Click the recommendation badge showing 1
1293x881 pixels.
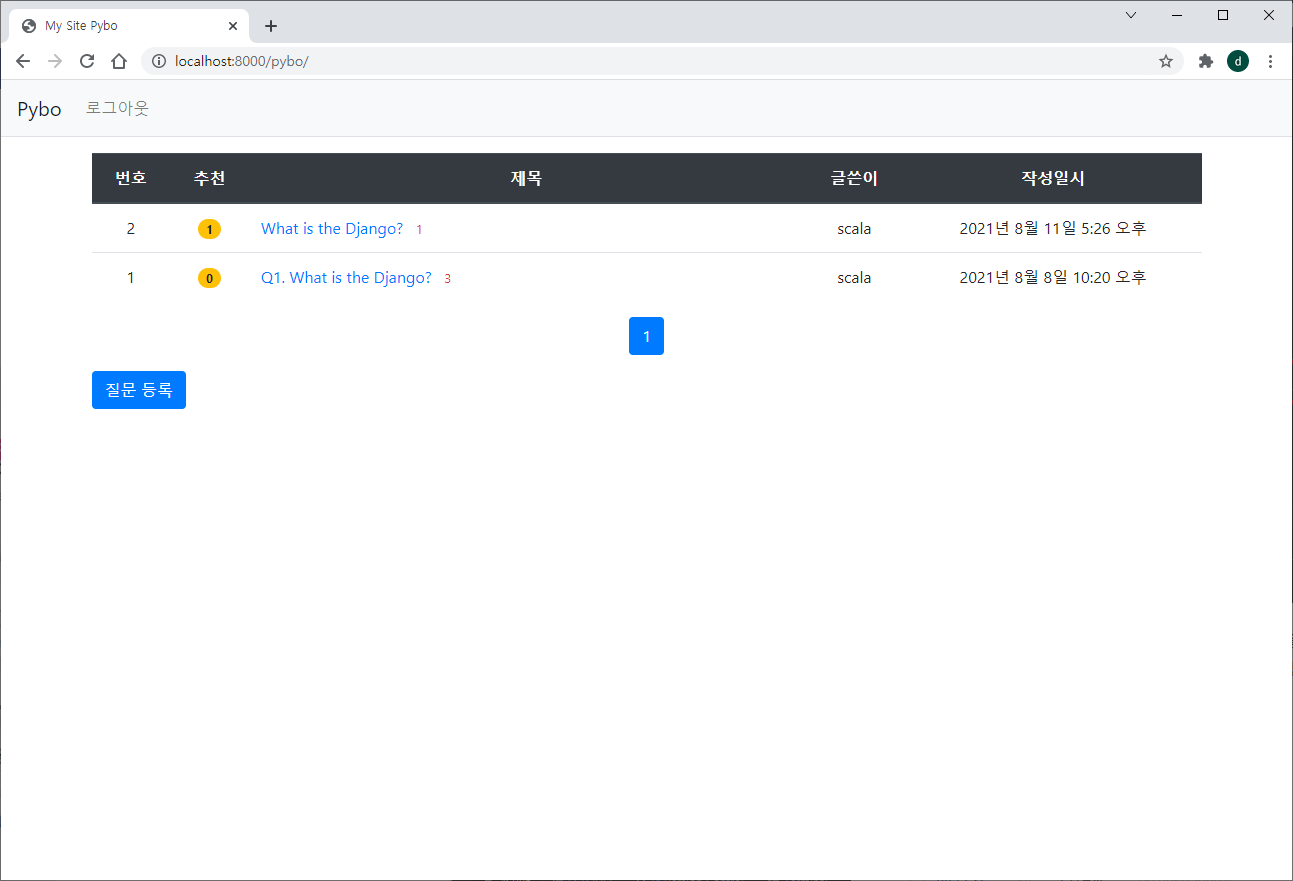click(209, 229)
